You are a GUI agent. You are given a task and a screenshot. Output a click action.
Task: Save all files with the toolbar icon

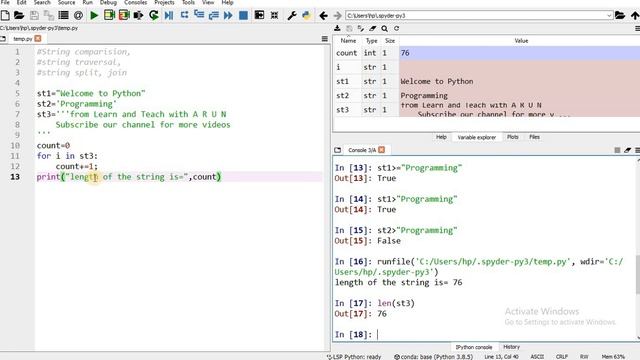[49, 16]
